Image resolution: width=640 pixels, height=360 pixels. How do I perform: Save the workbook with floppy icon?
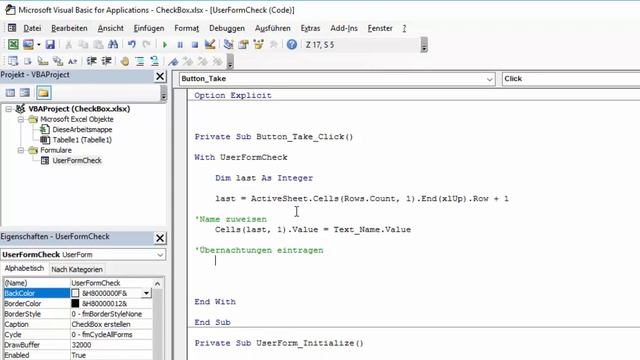tap(50, 44)
